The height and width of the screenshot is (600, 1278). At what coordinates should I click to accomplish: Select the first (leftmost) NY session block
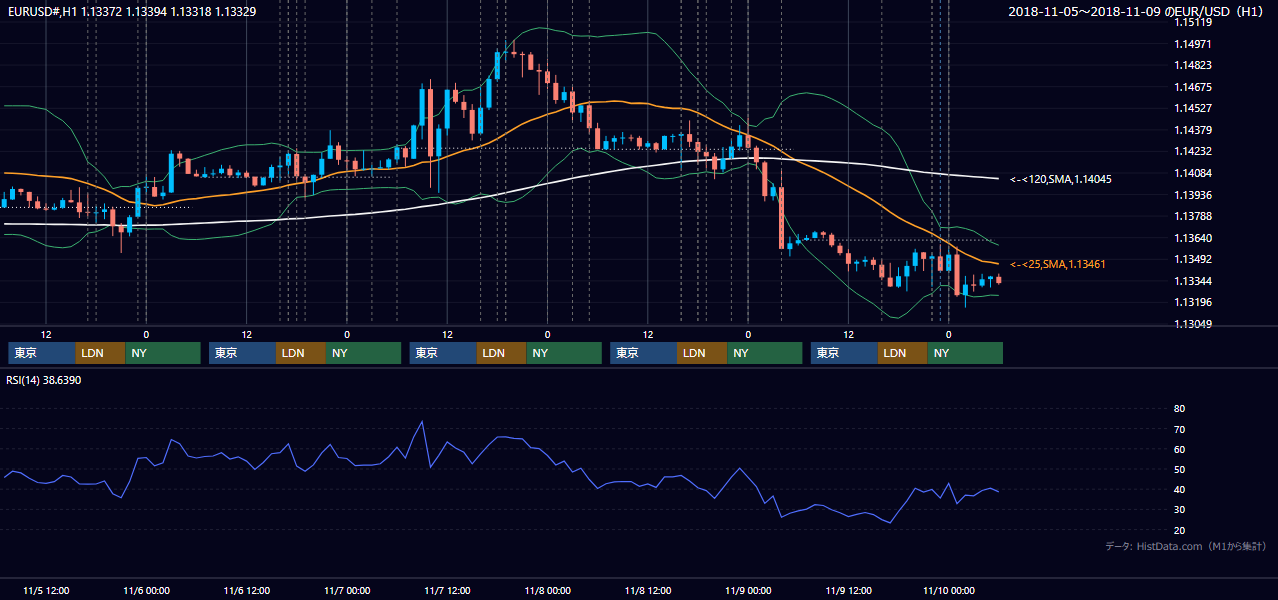tap(163, 353)
